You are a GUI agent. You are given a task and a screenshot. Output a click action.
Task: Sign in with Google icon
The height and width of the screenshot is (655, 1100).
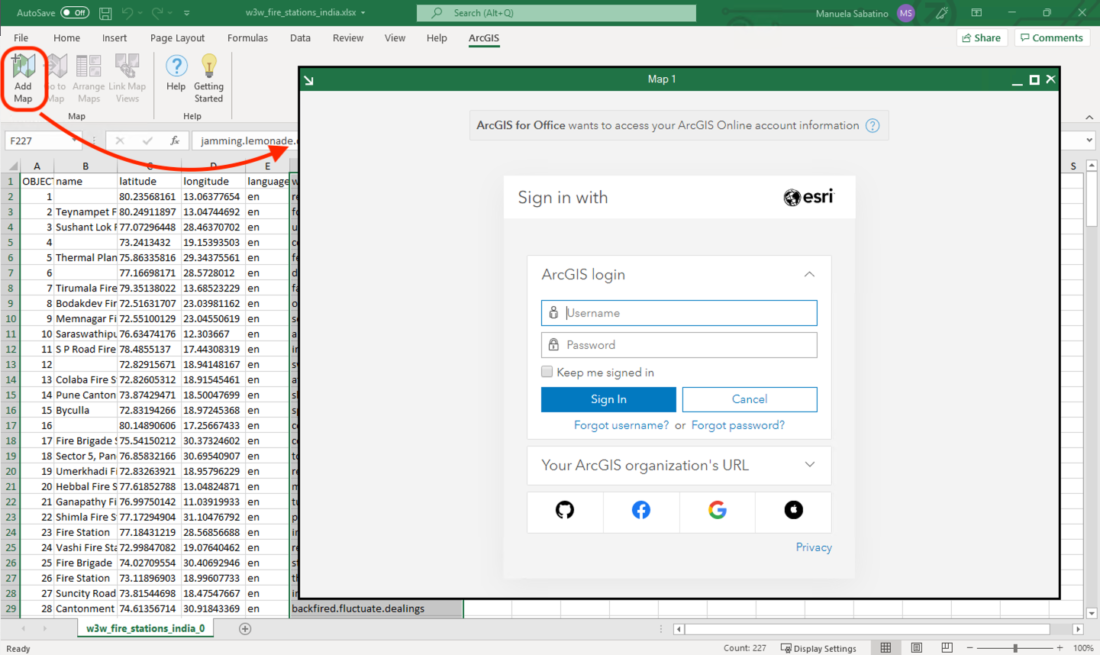717,510
